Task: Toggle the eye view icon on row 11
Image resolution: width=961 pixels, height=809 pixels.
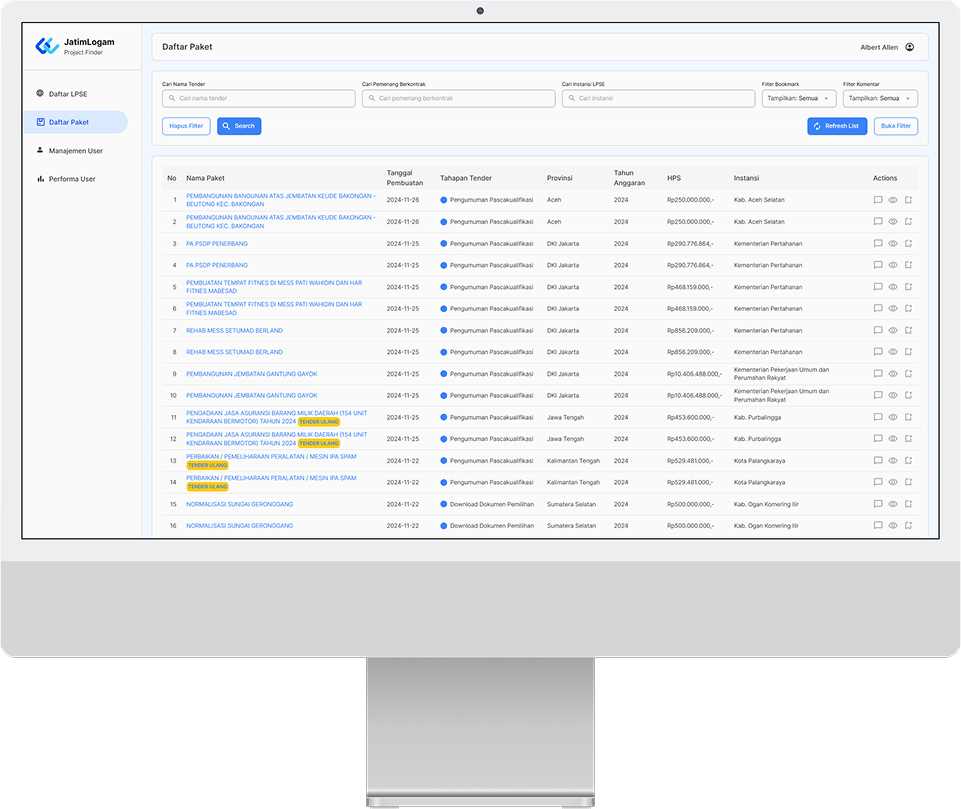Action: 893,417
